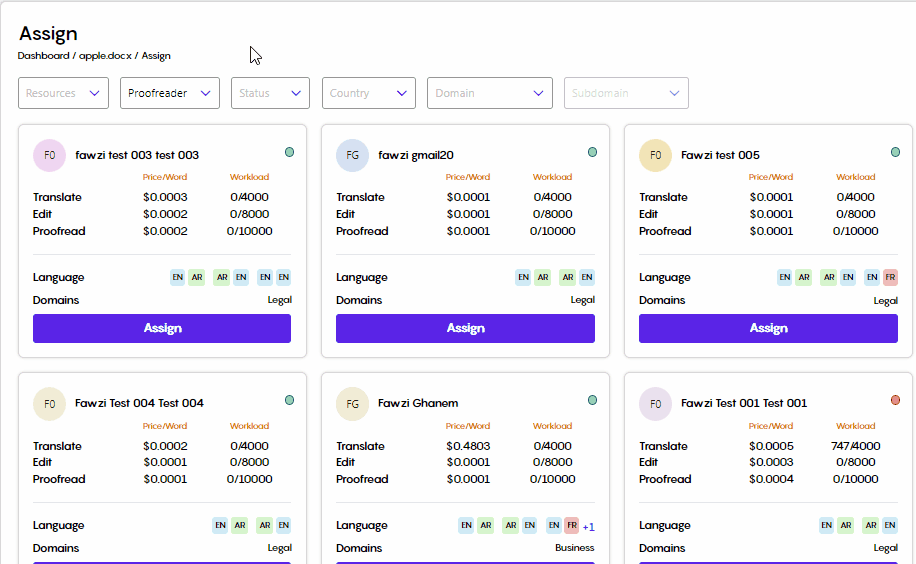Click the FG avatar of Fawzi Ghanem
The height and width of the screenshot is (564, 916).
click(x=352, y=404)
